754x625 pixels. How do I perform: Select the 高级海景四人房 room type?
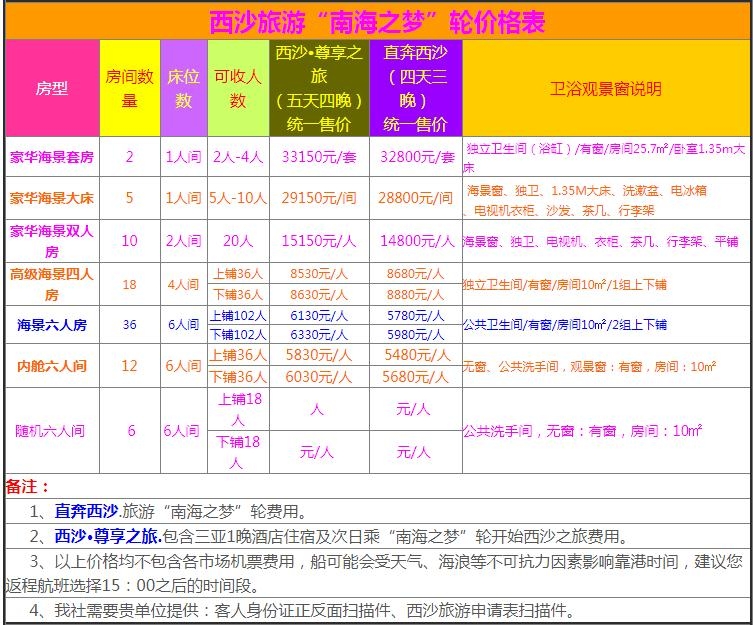52,284
